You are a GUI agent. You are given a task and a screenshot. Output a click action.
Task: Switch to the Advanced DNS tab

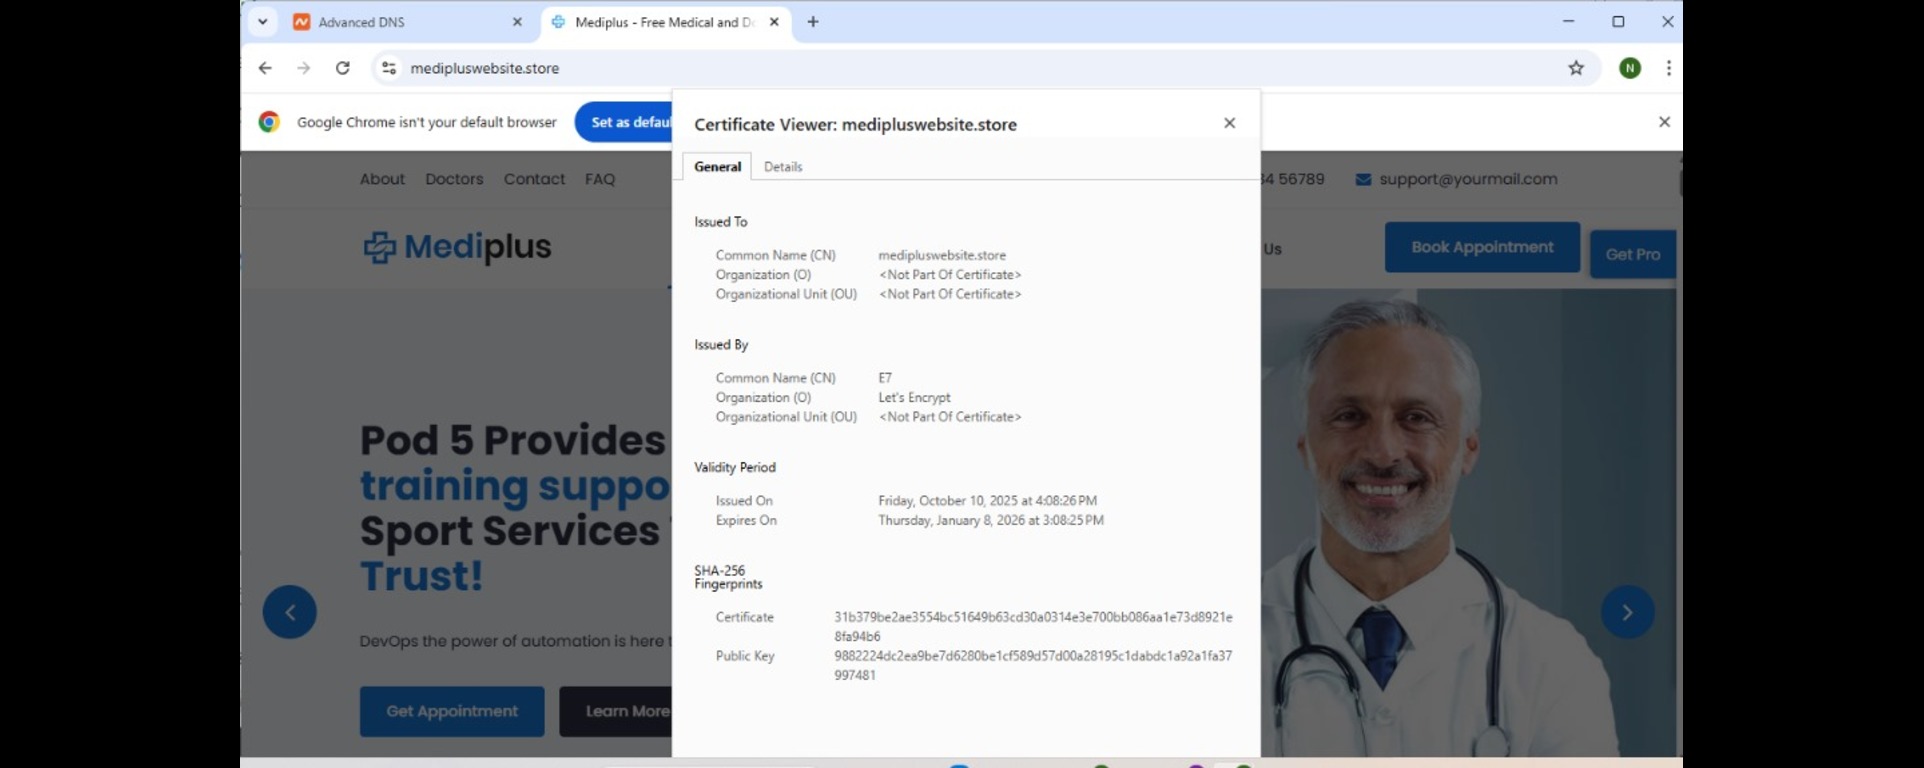(400, 22)
